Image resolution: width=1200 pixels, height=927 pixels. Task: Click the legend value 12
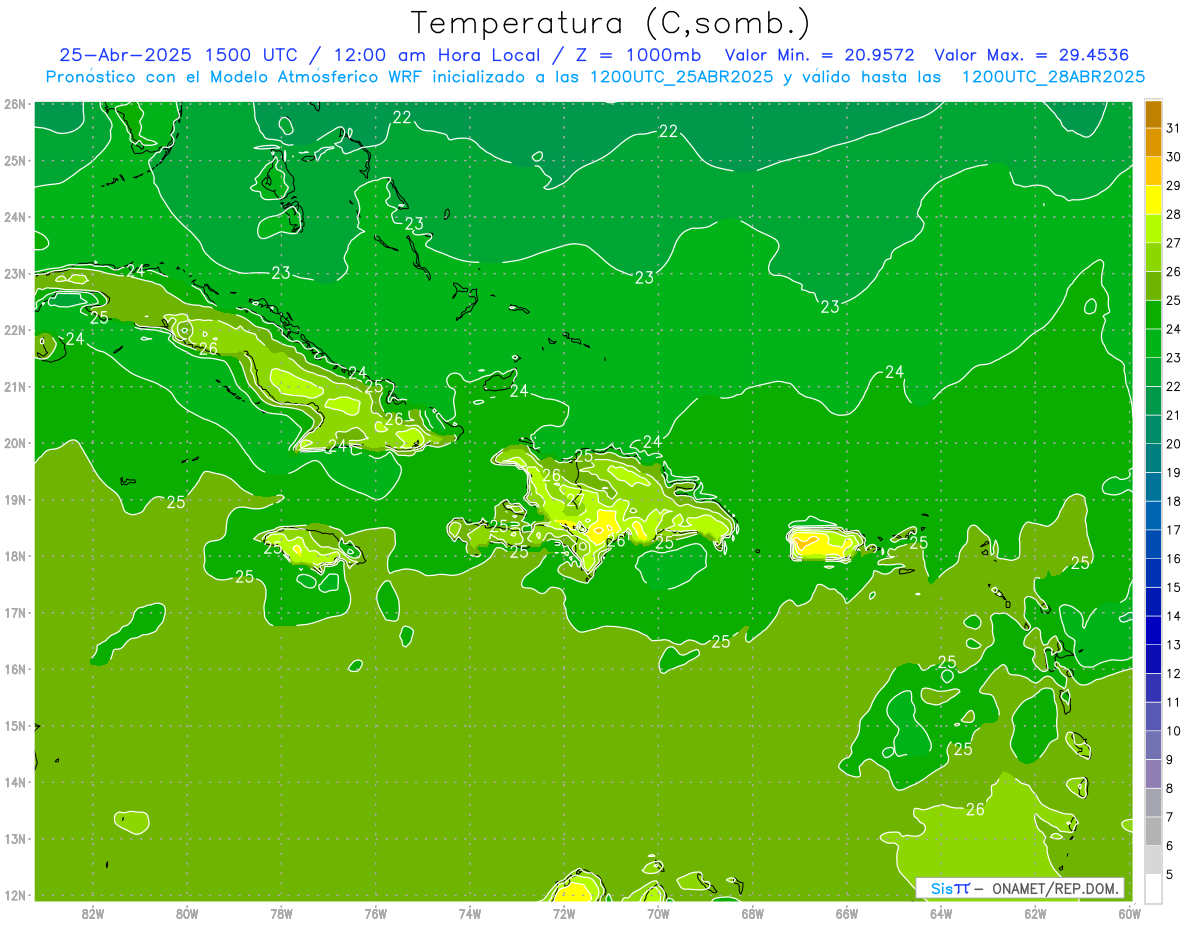click(x=1172, y=673)
